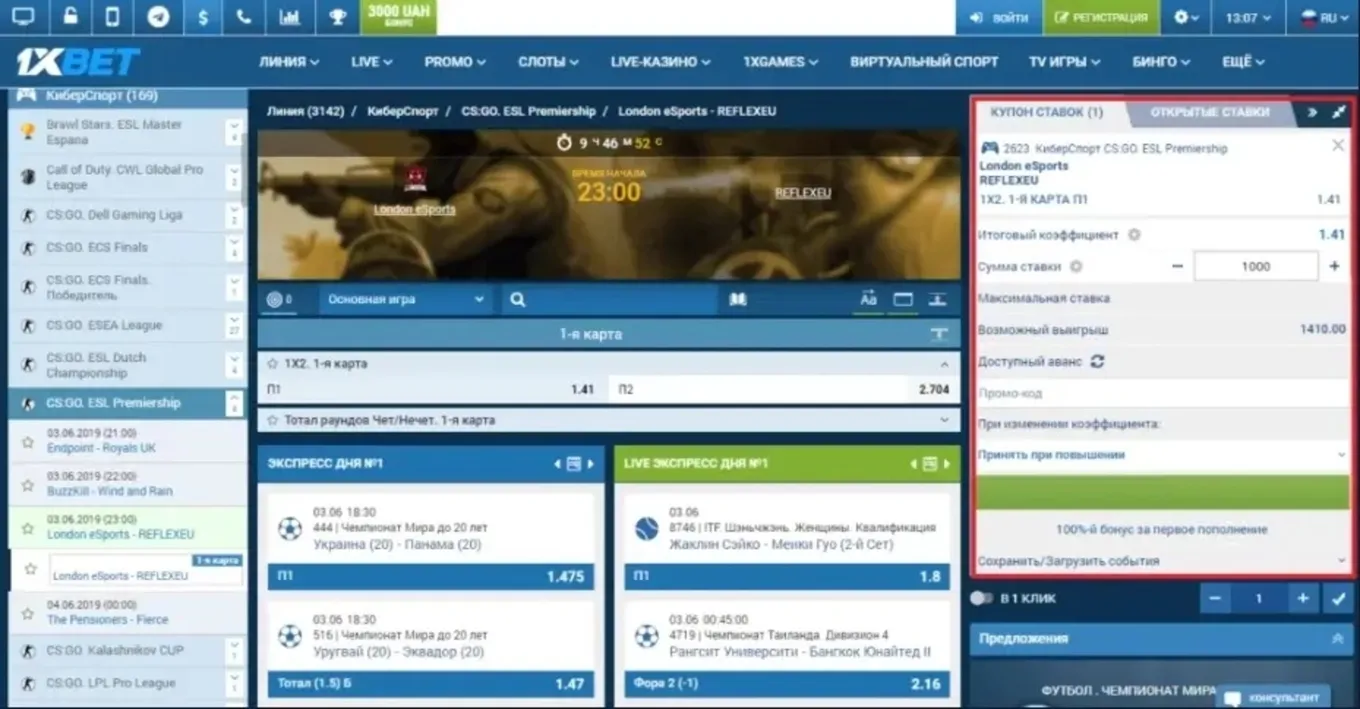Viewport: 1360px width, 709px height.
Task: Open the LIVE menu
Action: (x=371, y=61)
